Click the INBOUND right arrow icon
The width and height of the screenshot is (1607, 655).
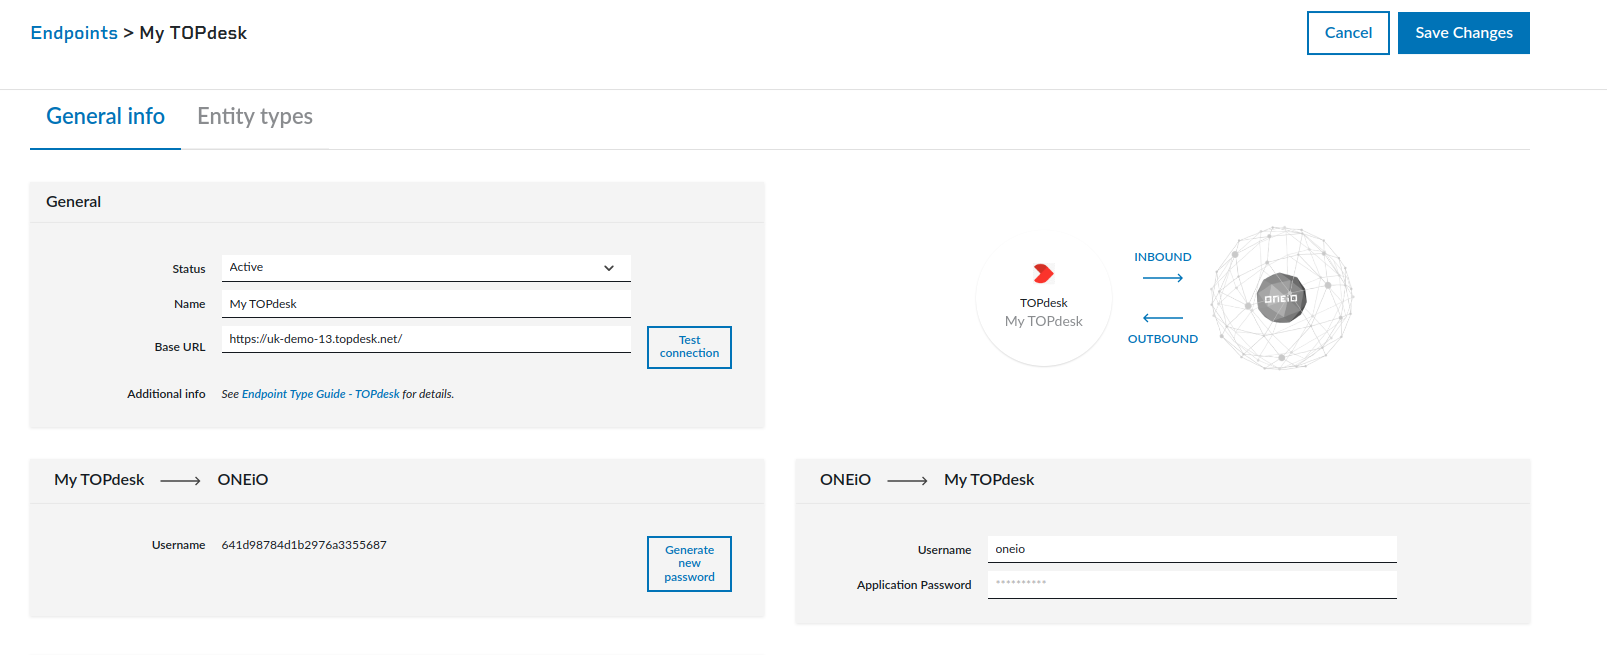pos(1162,278)
